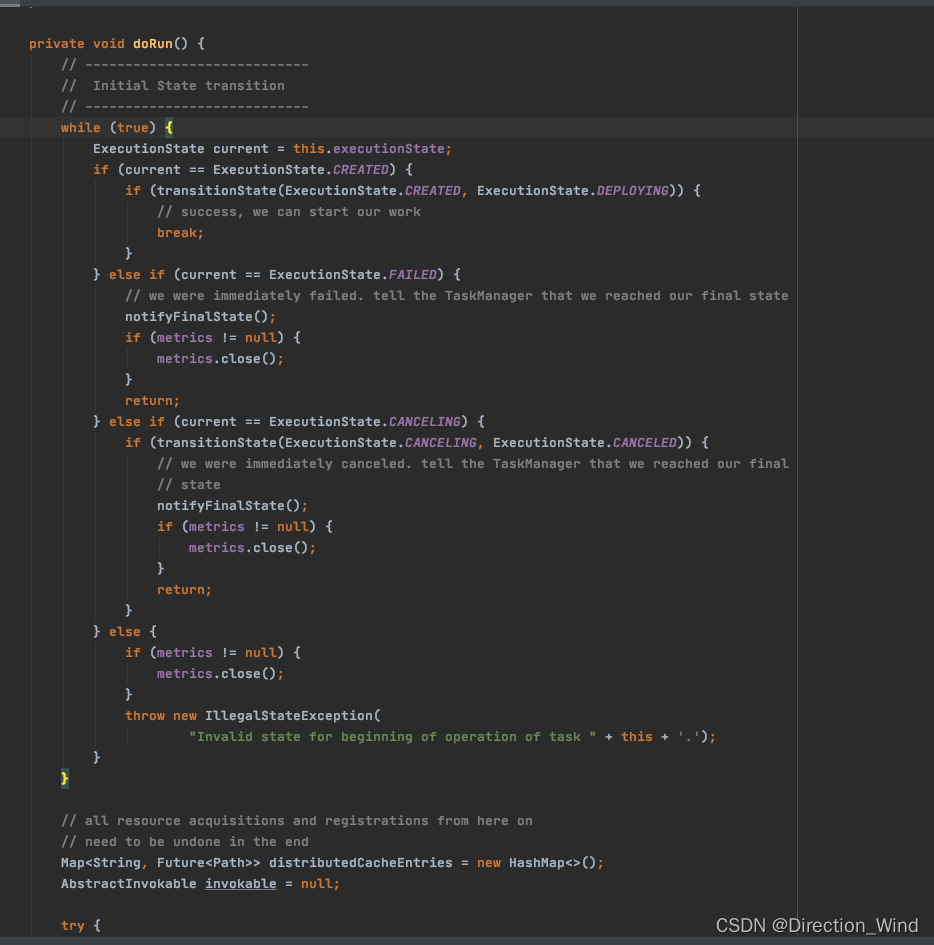Click the FAILED enum constant
934x945 pixels.
click(412, 275)
